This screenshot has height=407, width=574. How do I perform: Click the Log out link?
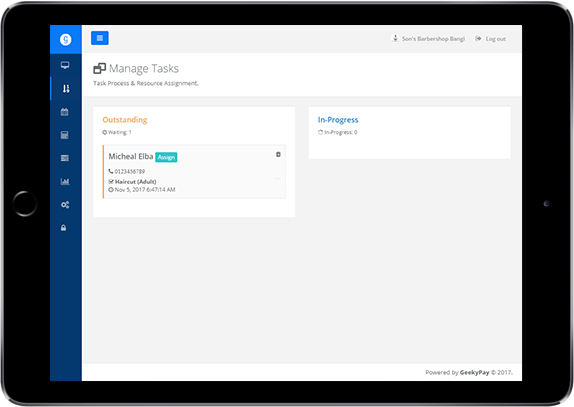point(491,39)
